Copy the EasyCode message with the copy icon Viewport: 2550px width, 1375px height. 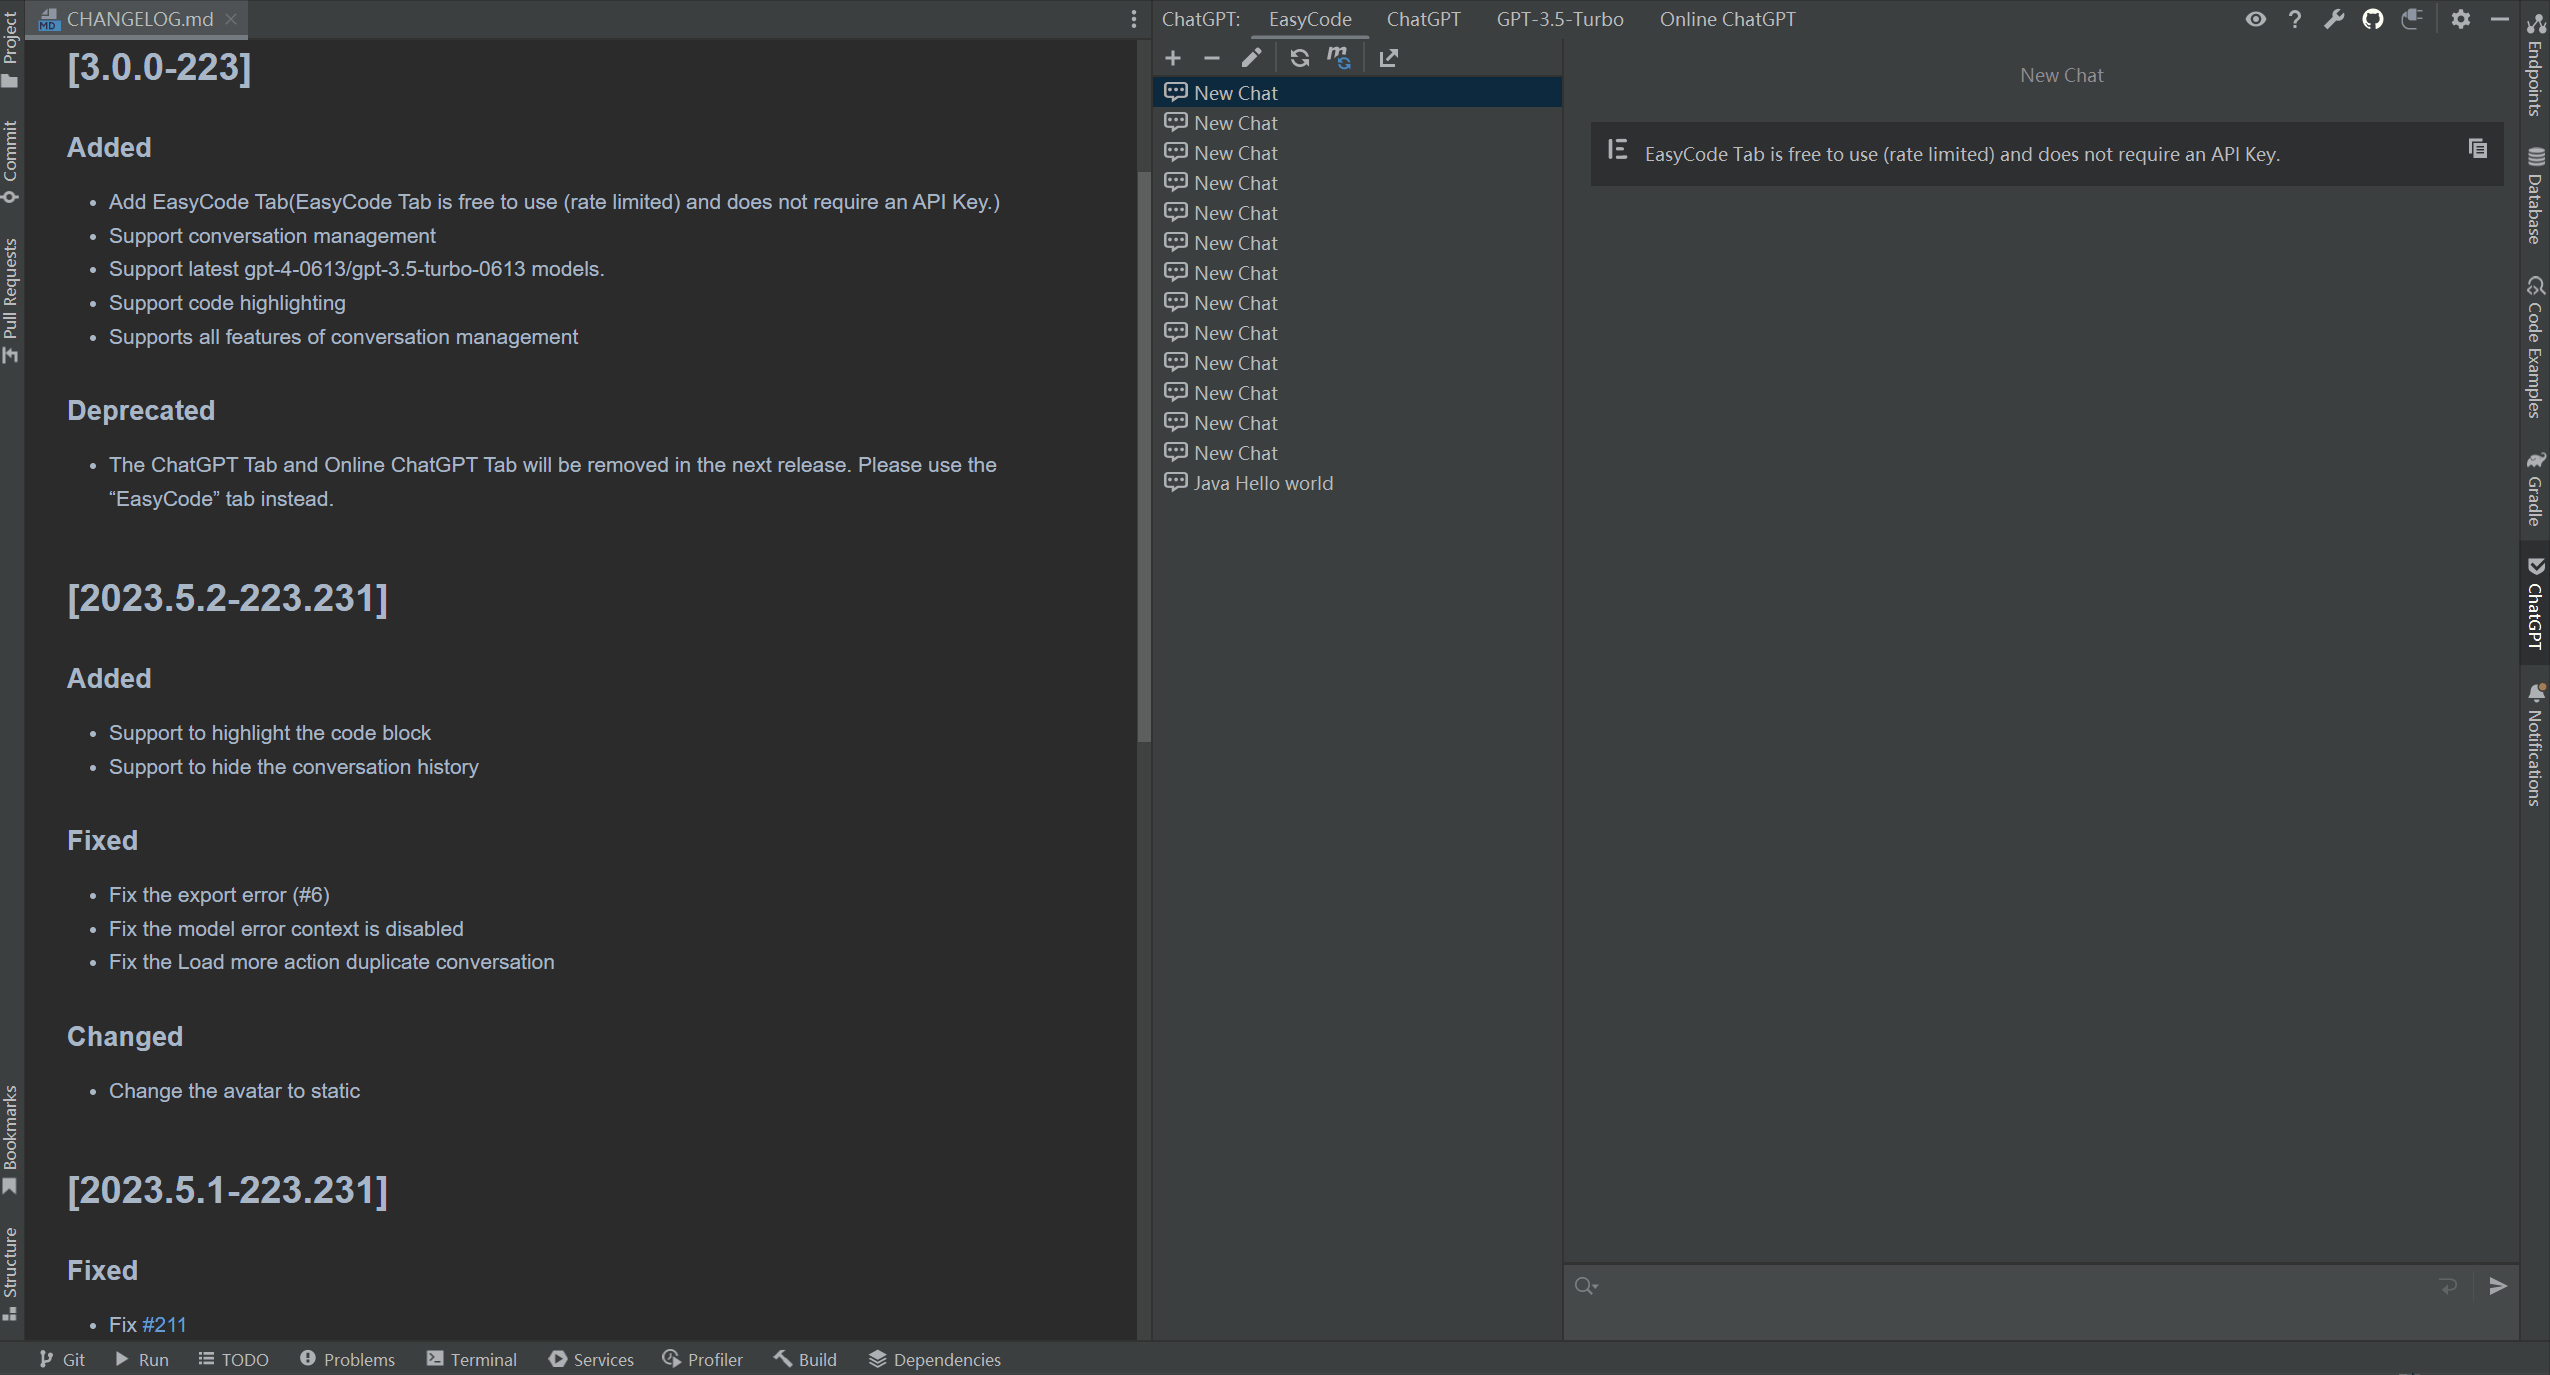click(x=2477, y=149)
